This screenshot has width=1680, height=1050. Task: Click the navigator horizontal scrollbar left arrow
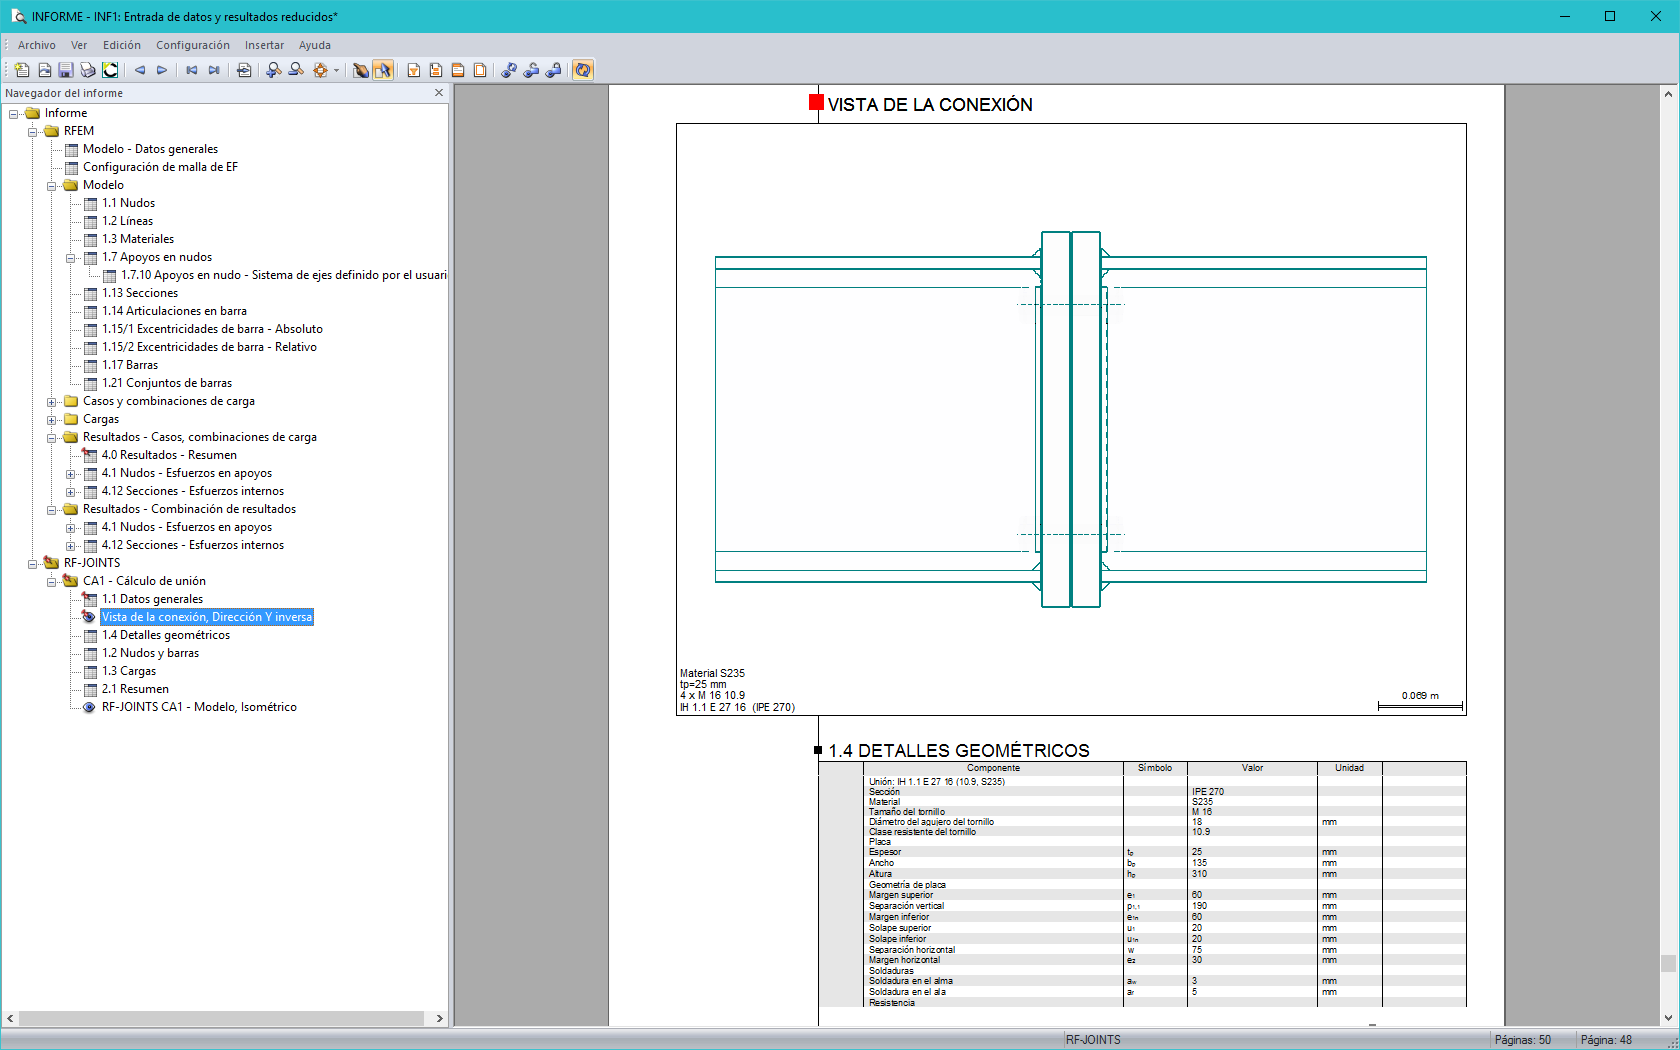[x=10, y=1018]
